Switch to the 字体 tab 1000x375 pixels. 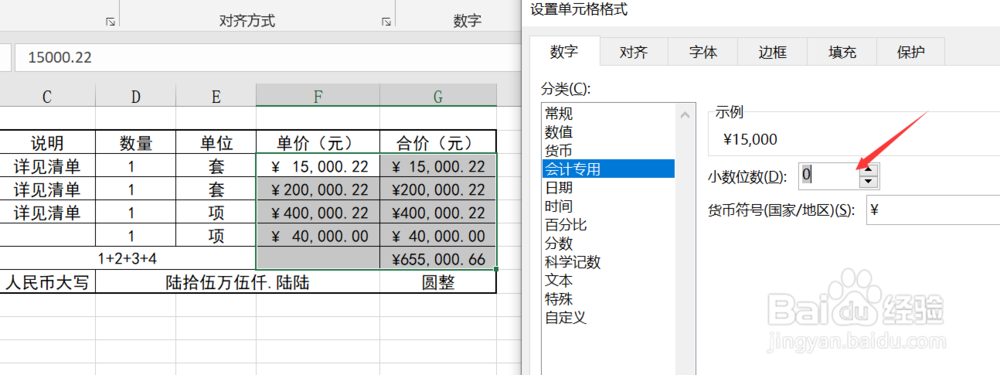pyautogui.click(x=703, y=52)
